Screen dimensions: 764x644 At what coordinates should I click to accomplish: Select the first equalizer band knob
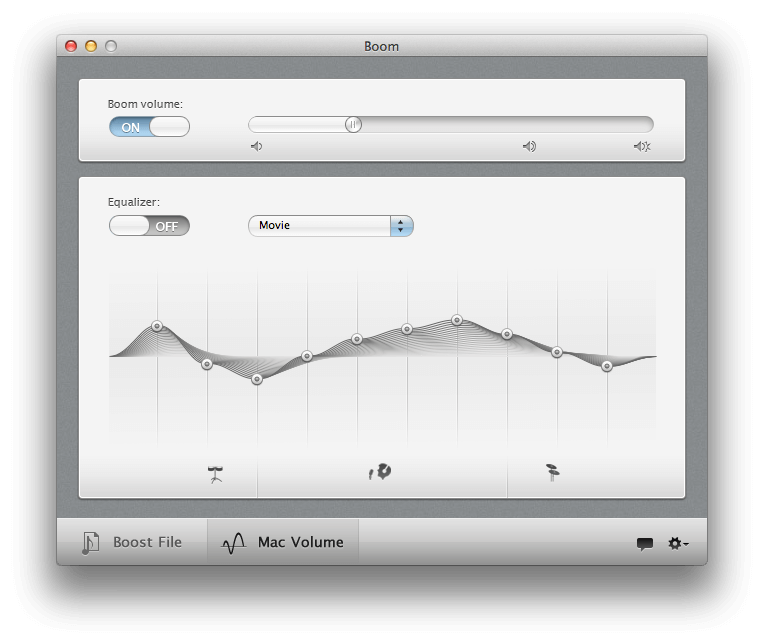click(x=157, y=326)
